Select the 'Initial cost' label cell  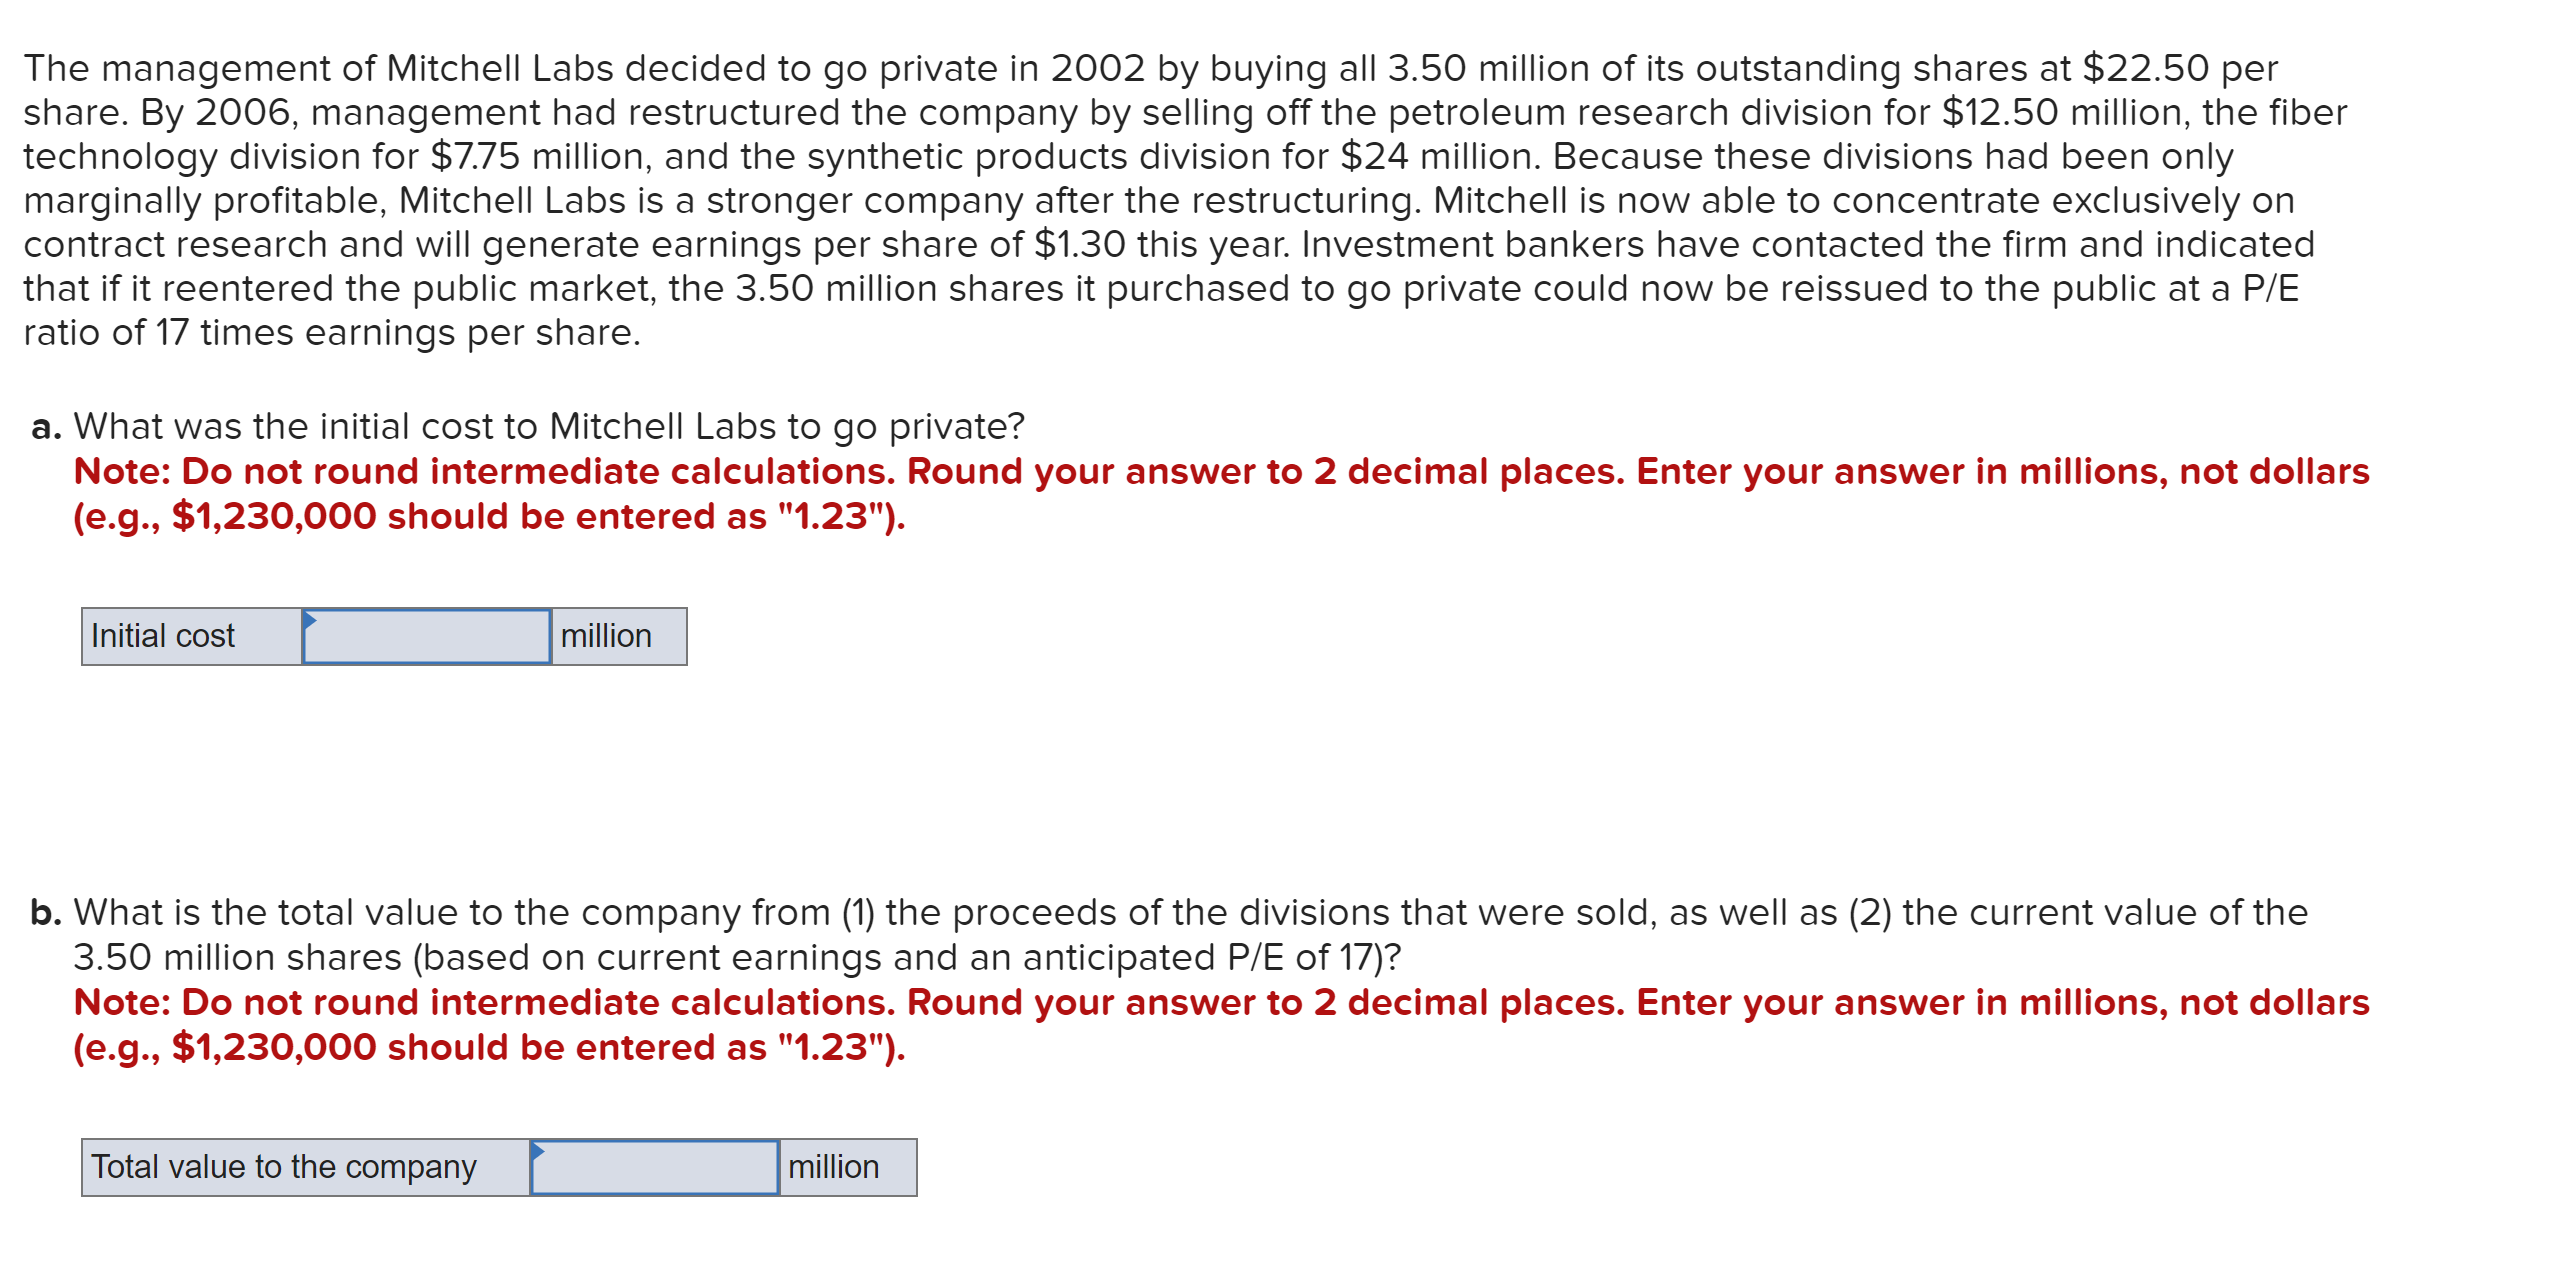point(163,636)
